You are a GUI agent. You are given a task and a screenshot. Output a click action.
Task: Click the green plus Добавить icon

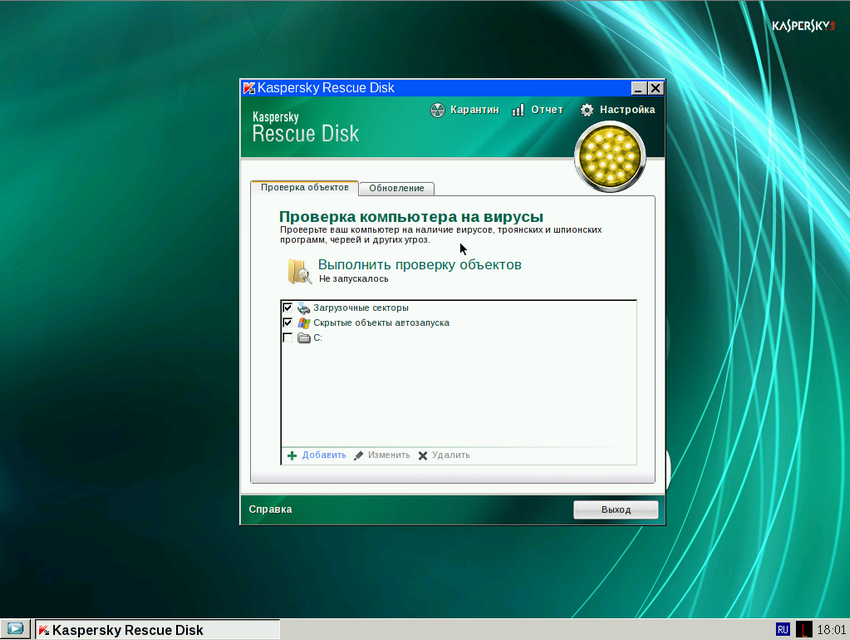click(x=292, y=455)
